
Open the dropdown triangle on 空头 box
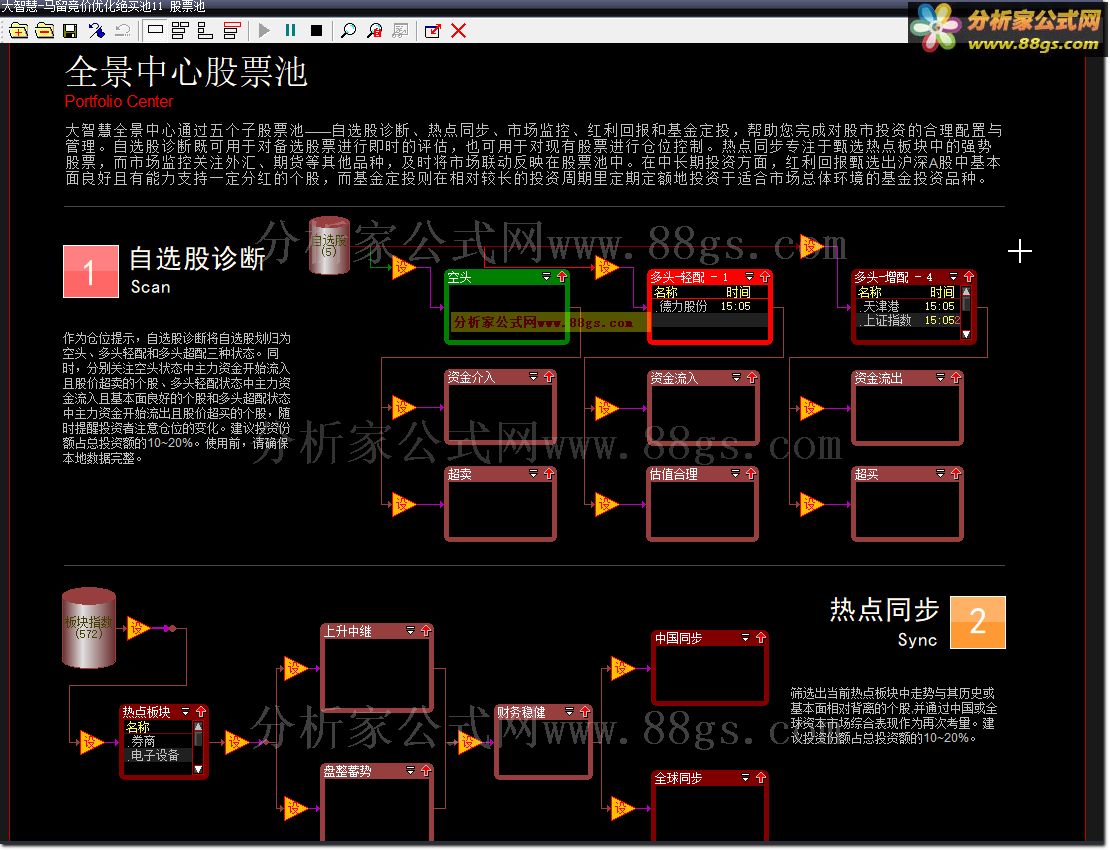pos(547,277)
